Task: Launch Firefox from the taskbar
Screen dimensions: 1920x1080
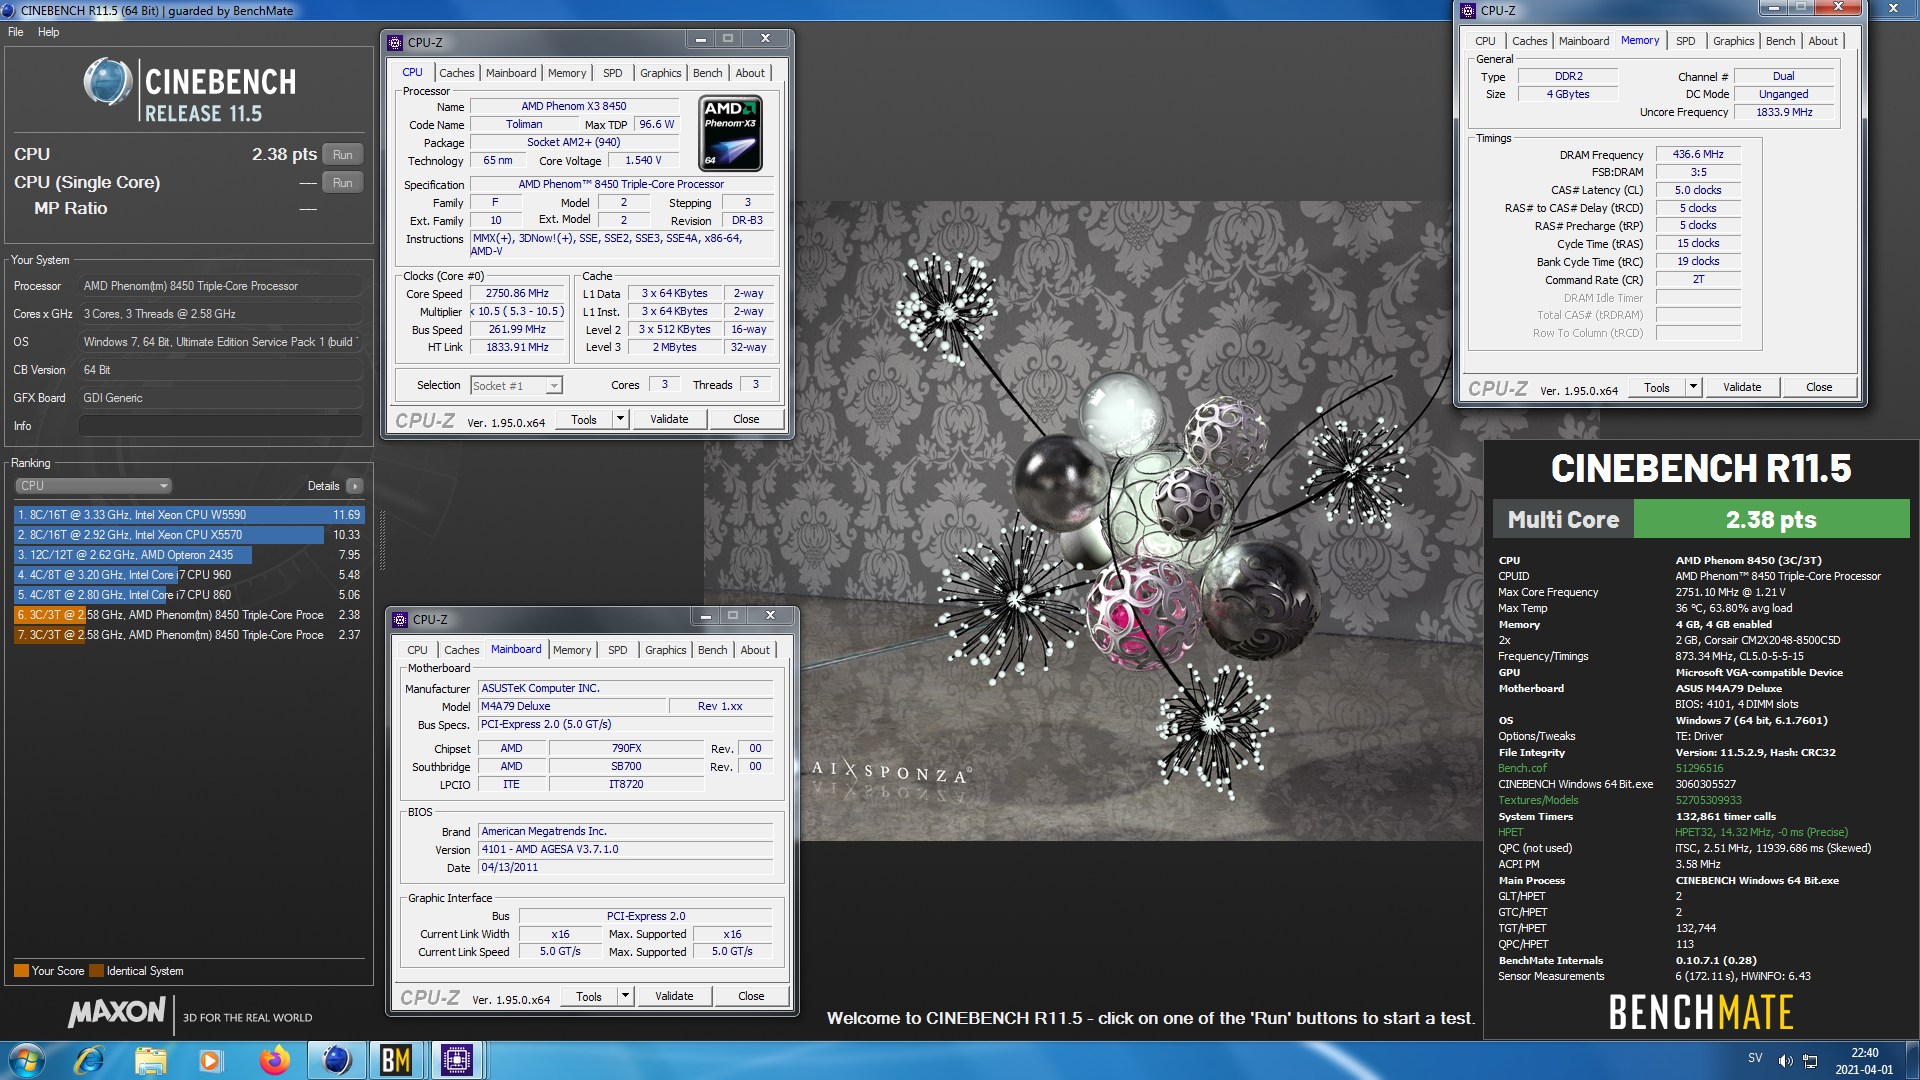Action: (273, 1060)
